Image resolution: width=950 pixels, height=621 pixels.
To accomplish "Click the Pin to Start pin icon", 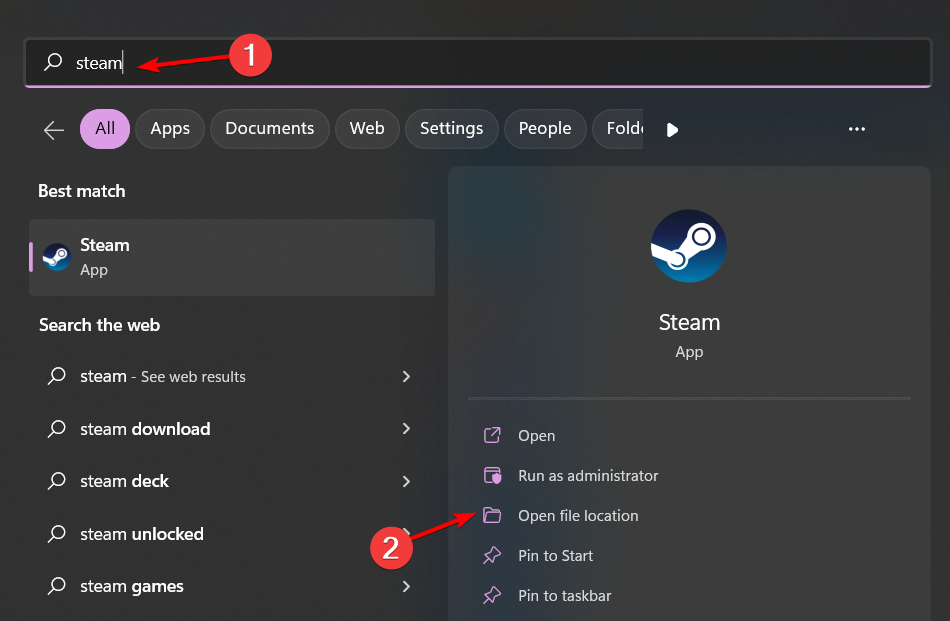I will point(492,555).
